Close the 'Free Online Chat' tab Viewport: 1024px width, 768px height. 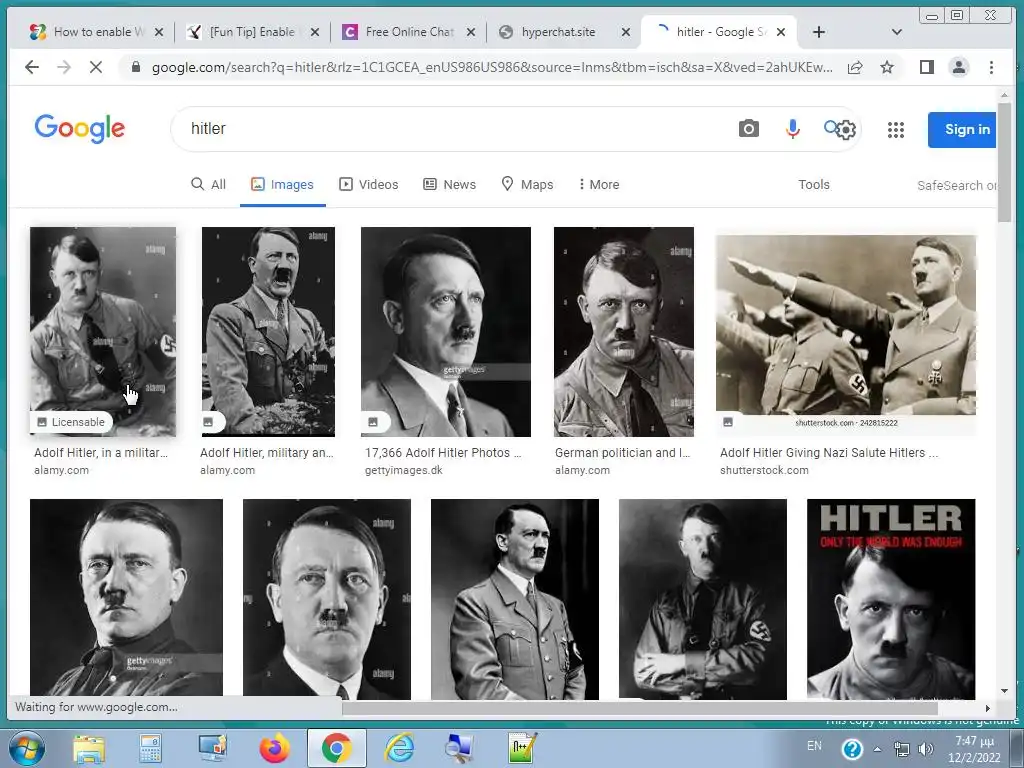coord(470,32)
